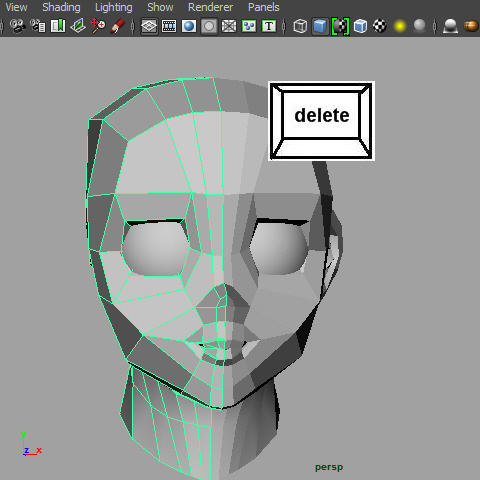Open the Shading menu
The width and height of the screenshot is (480, 480).
point(61,7)
